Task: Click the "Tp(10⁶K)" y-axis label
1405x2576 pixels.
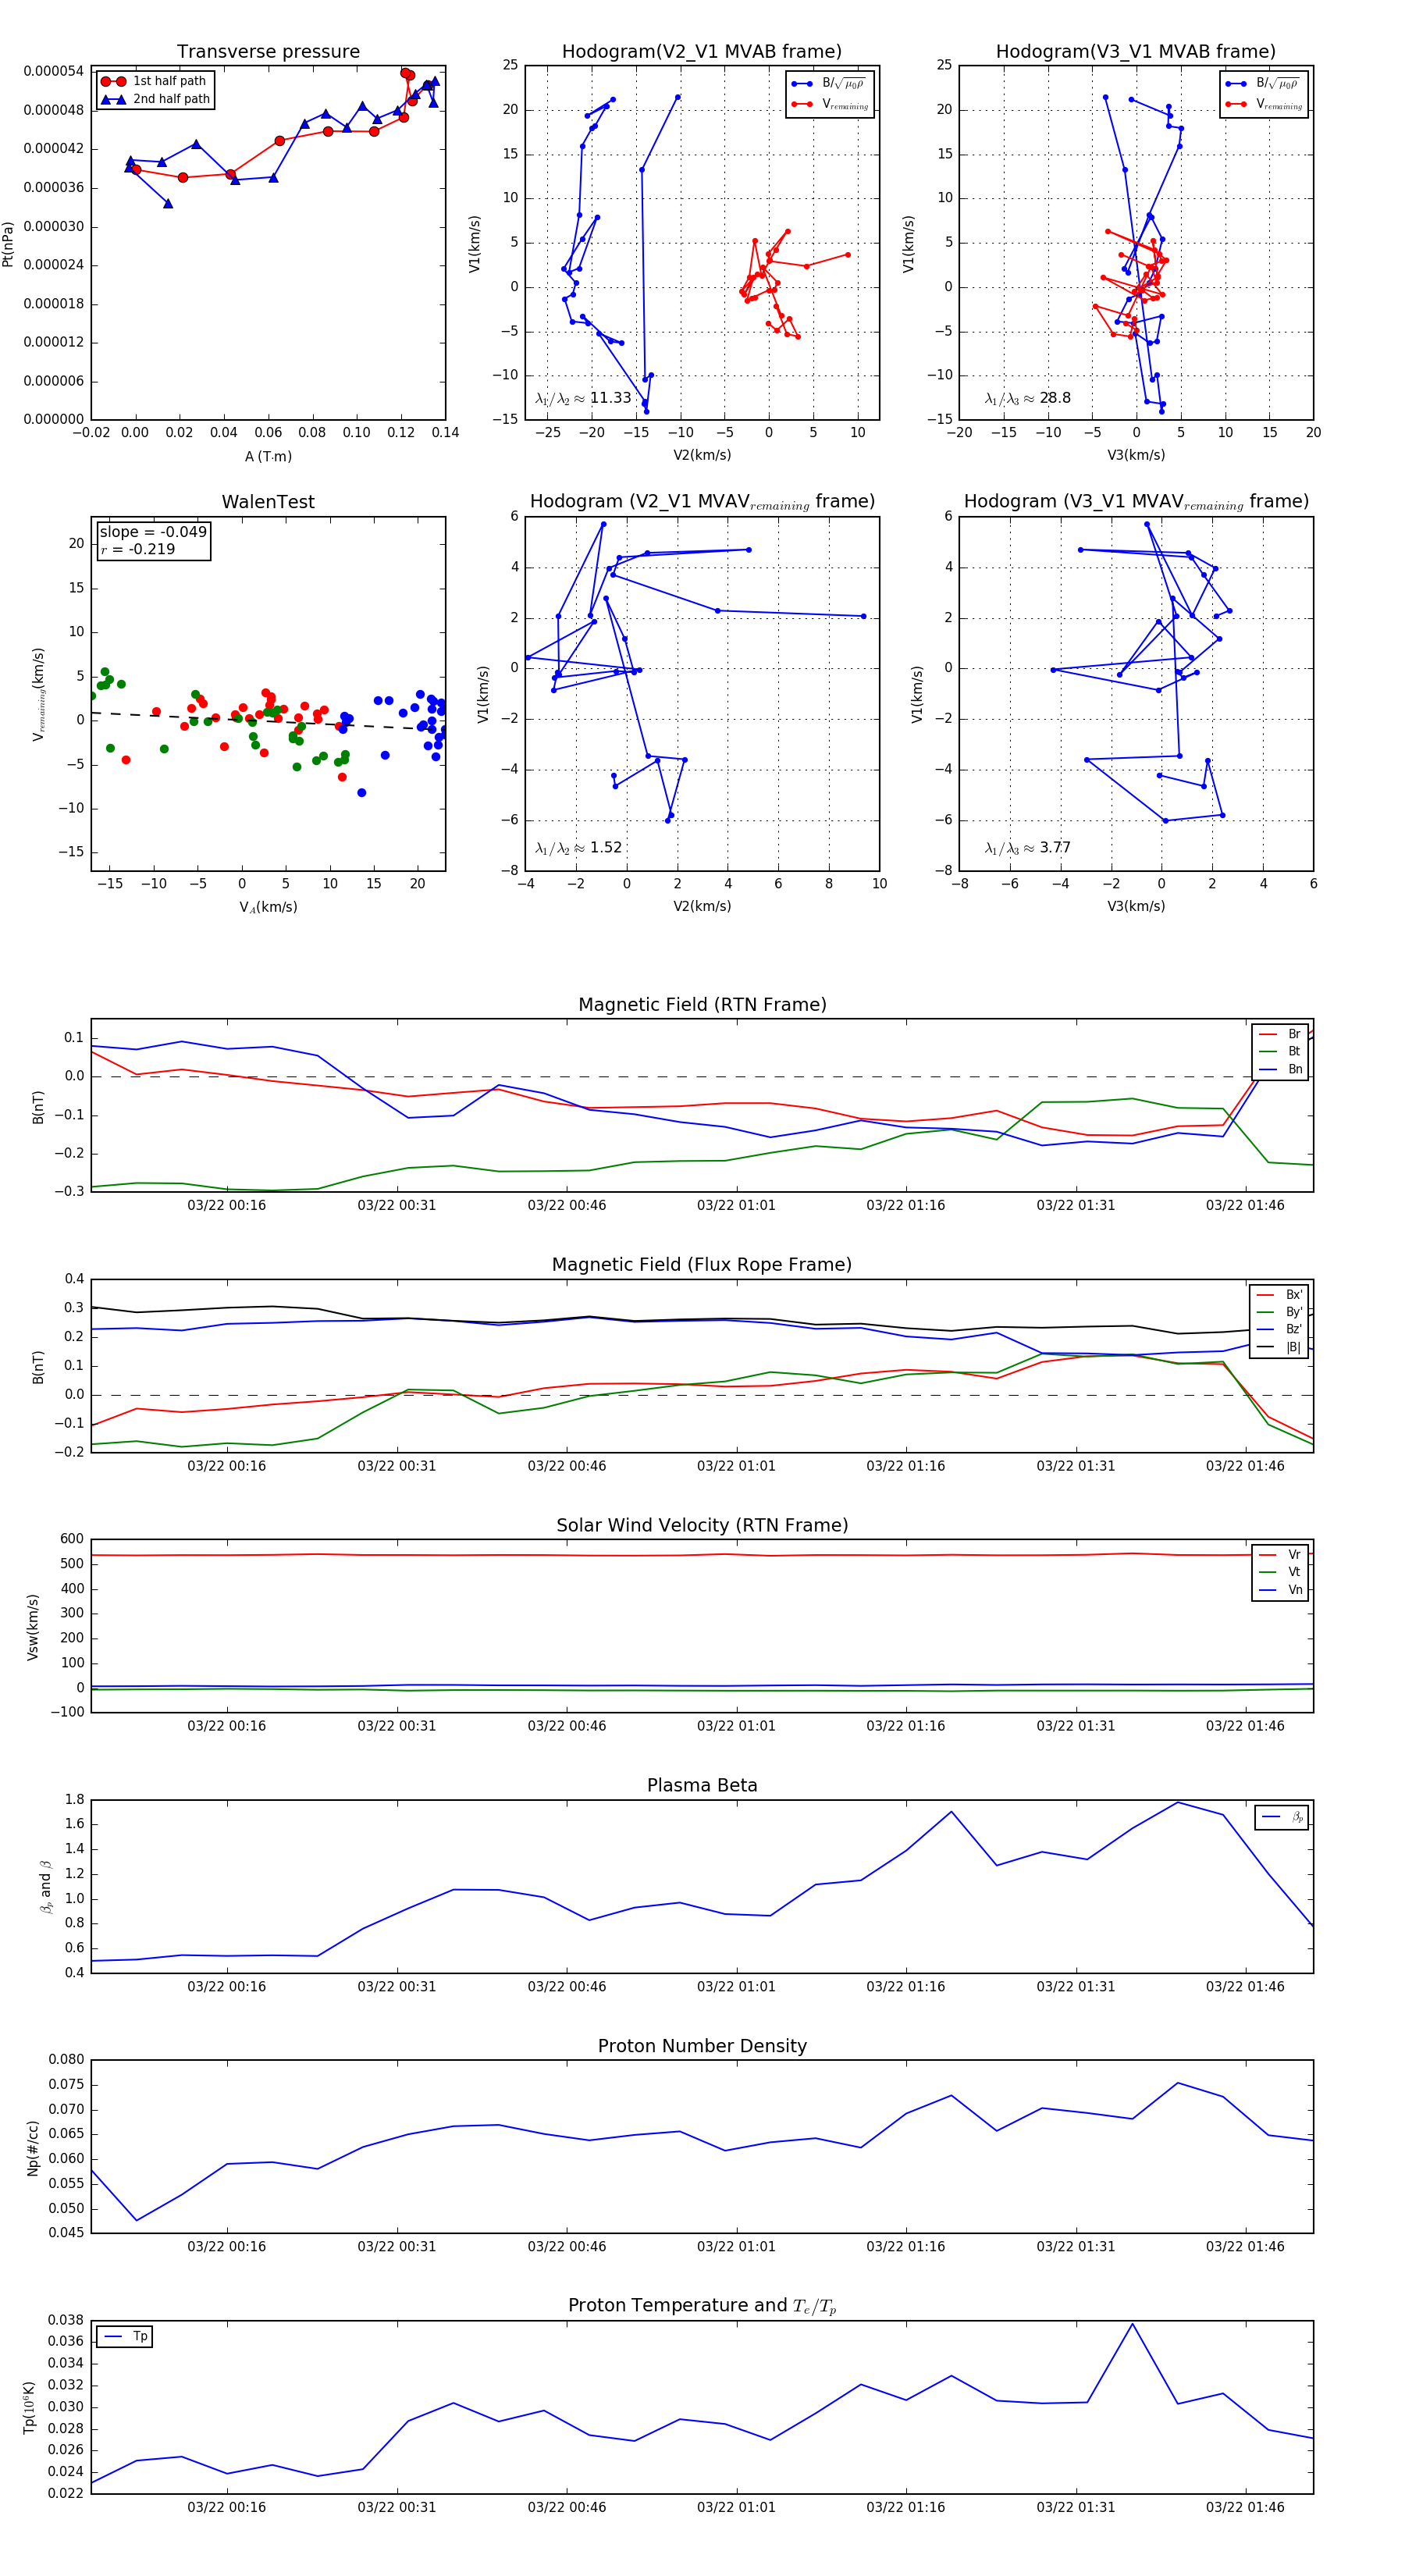Action: pyautogui.click(x=29, y=2407)
